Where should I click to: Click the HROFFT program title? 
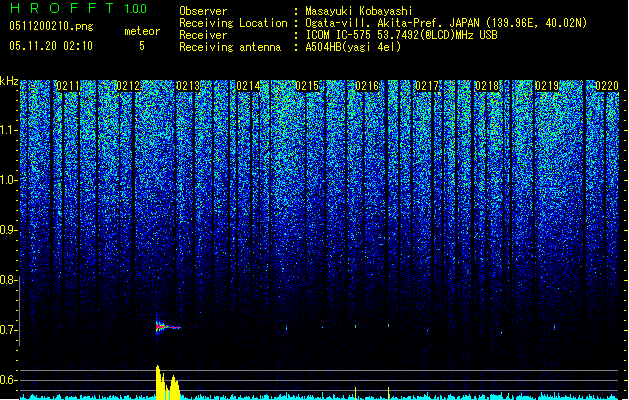click(62, 8)
